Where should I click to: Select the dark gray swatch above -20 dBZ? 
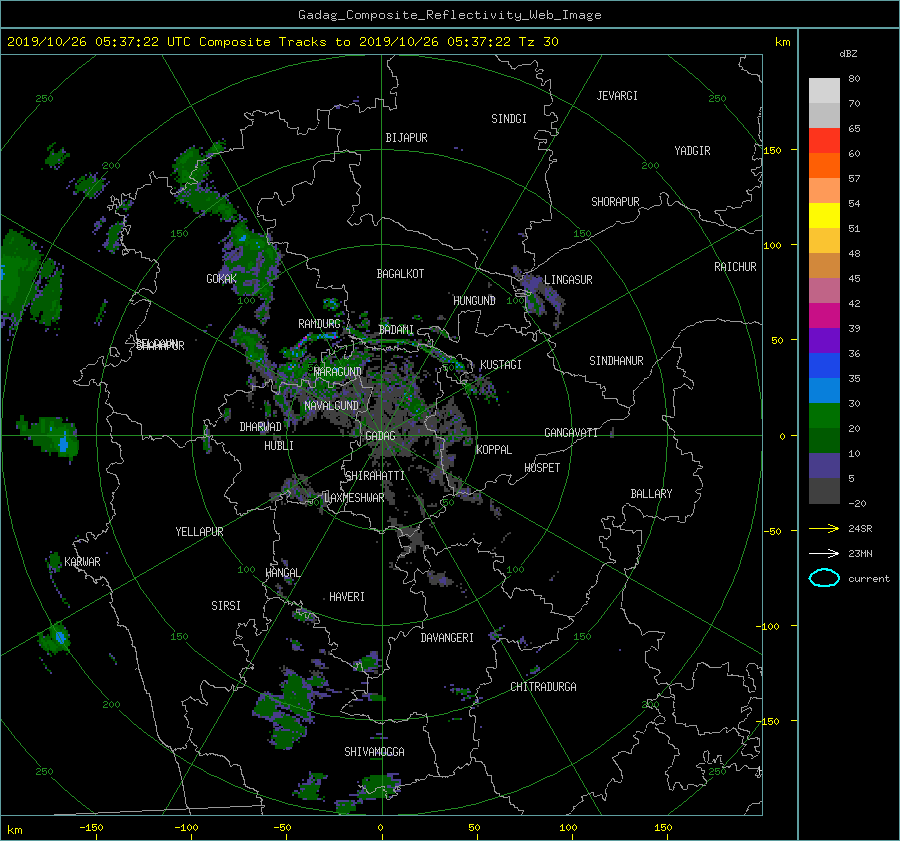pyautogui.click(x=824, y=490)
